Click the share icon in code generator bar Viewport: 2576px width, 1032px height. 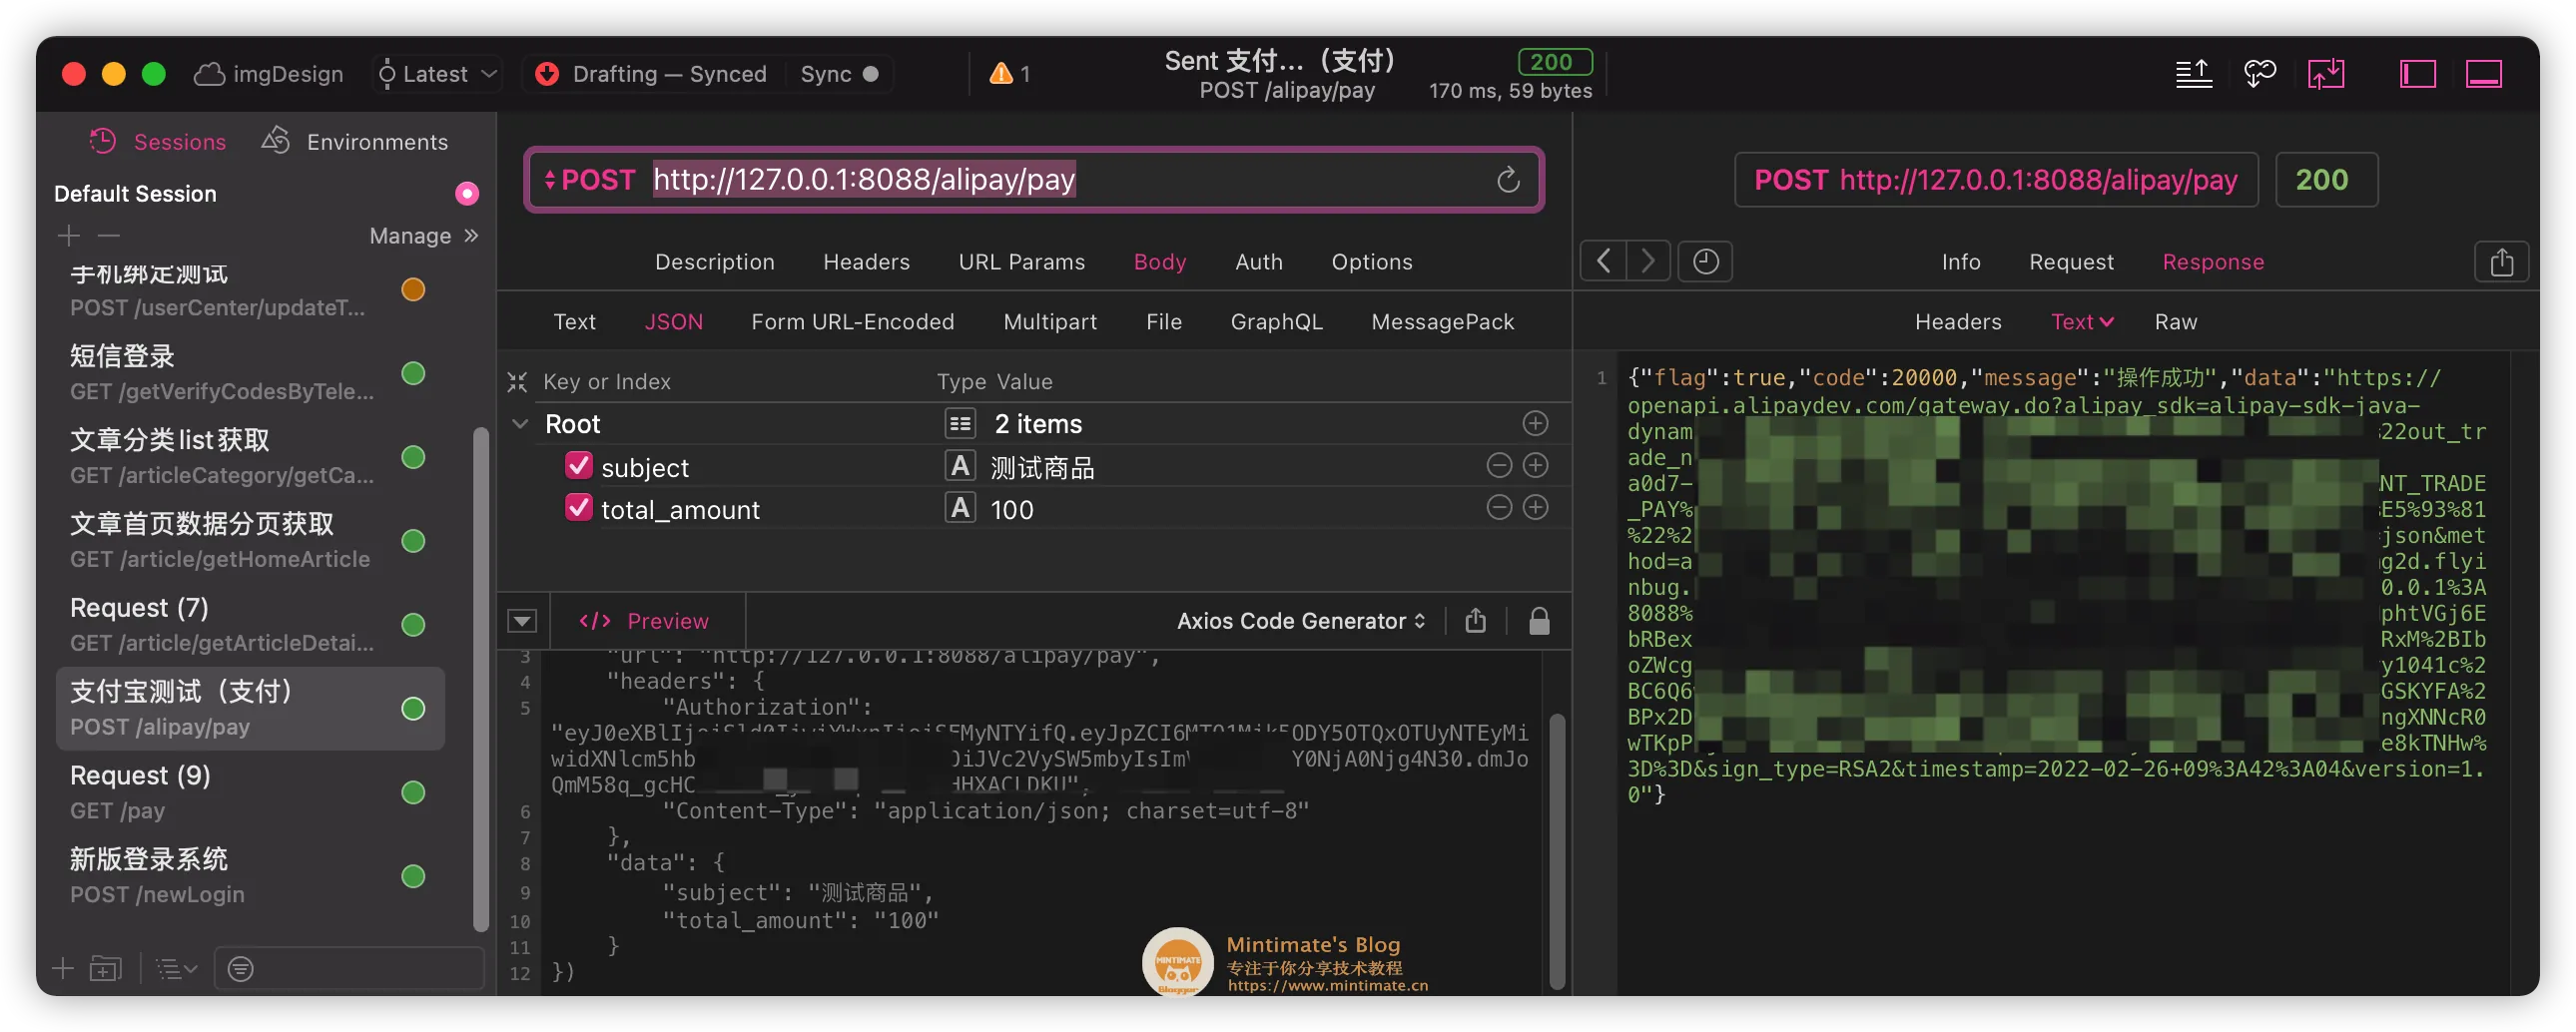[1475, 622]
